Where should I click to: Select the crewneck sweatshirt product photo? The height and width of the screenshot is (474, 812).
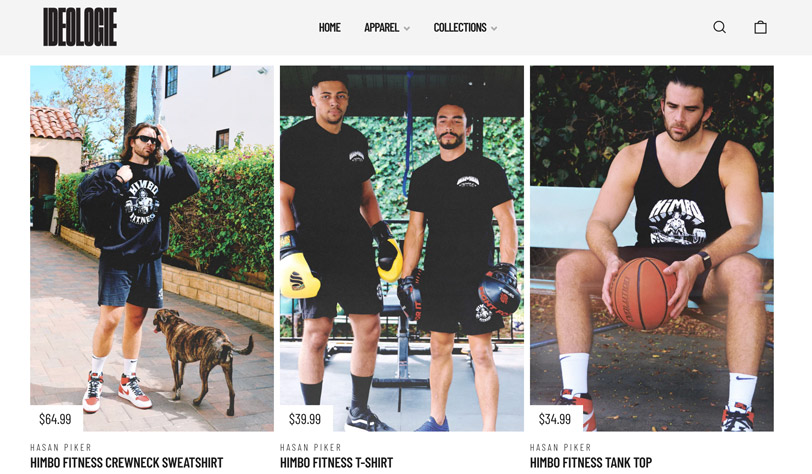pyautogui.click(x=152, y=248)
